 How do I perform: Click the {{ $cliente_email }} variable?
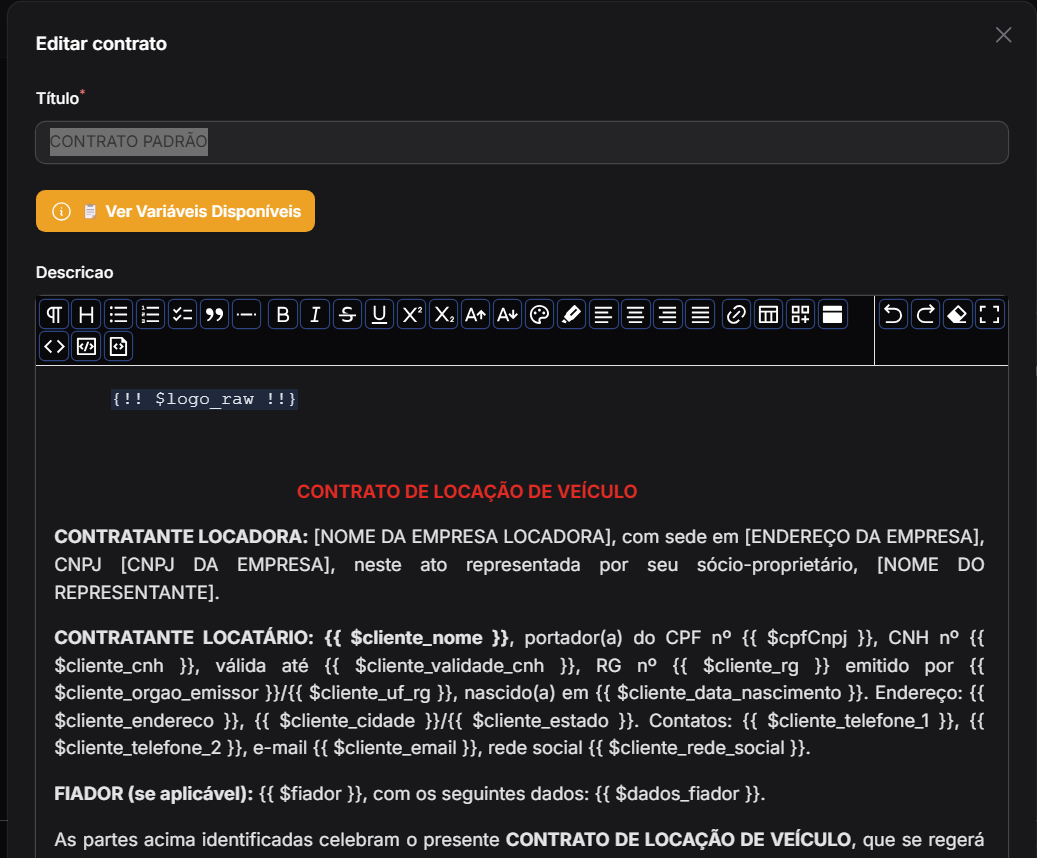tap(395, 748)
